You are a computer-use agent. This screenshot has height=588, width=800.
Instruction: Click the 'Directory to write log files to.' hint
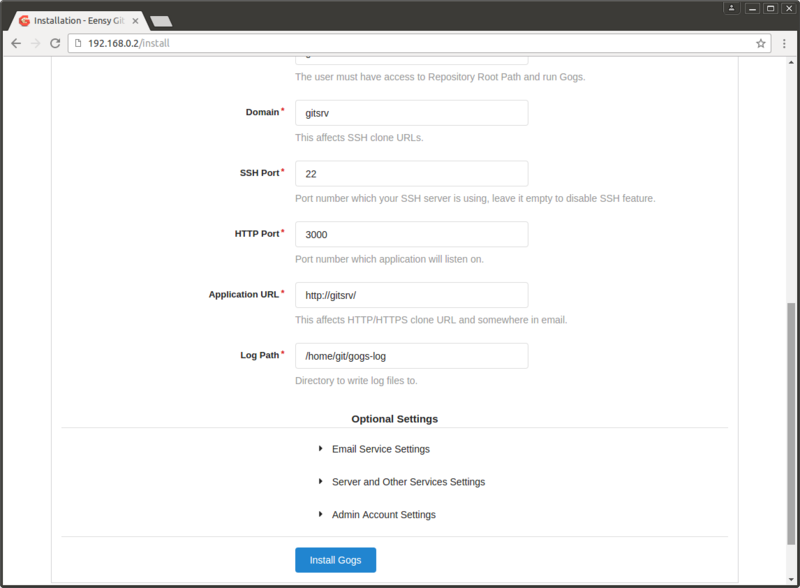(356, 381)
